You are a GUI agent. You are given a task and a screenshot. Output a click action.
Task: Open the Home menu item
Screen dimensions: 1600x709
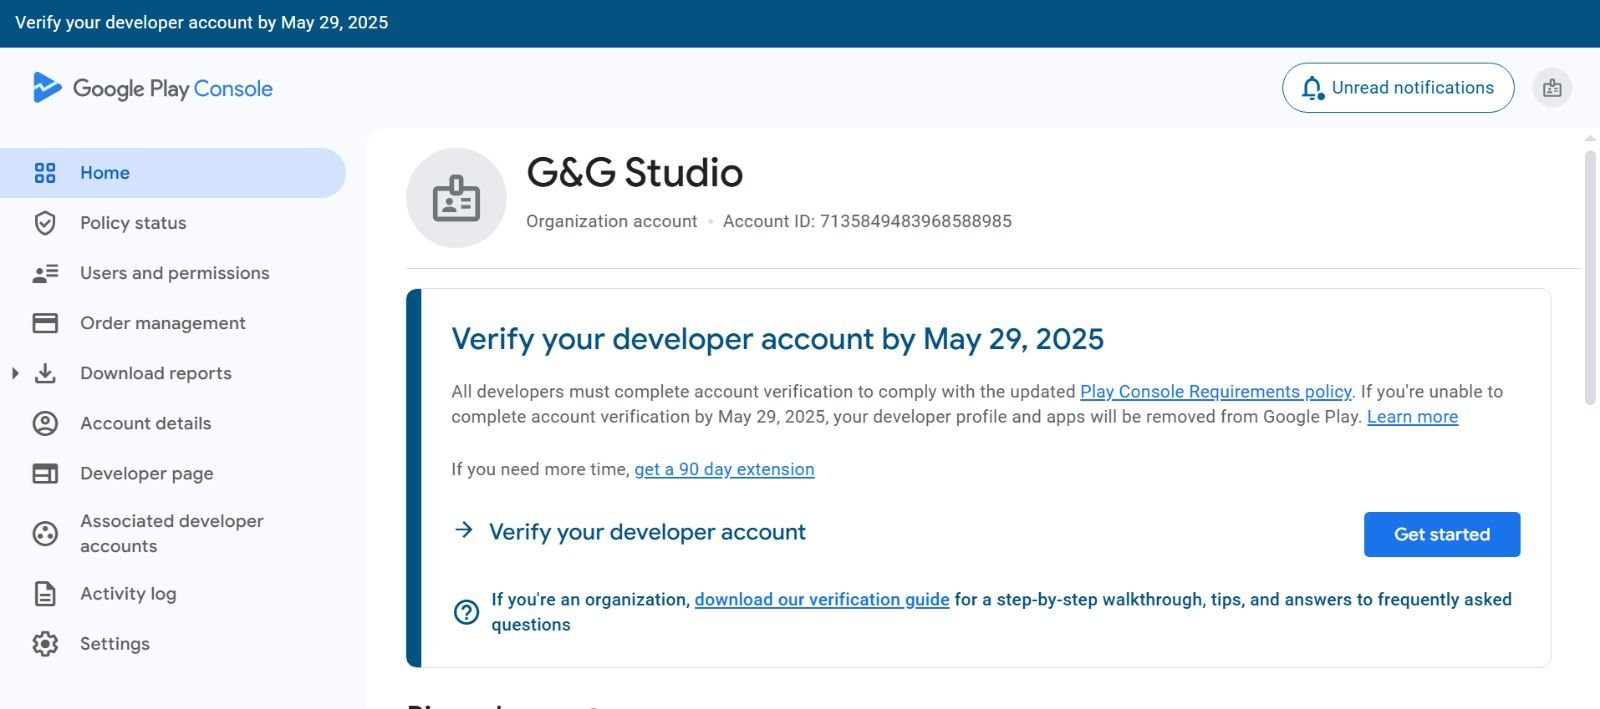(173, 173)
